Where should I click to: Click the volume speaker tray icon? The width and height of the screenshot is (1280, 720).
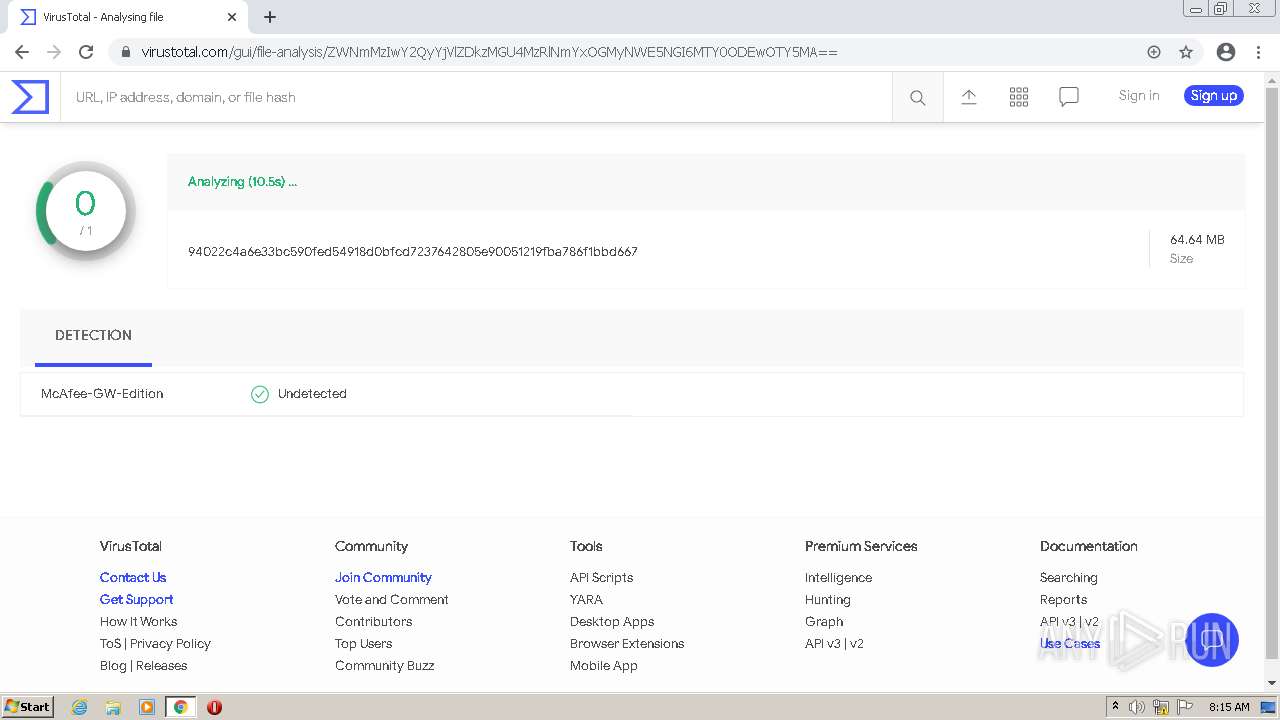[1137, 707]
